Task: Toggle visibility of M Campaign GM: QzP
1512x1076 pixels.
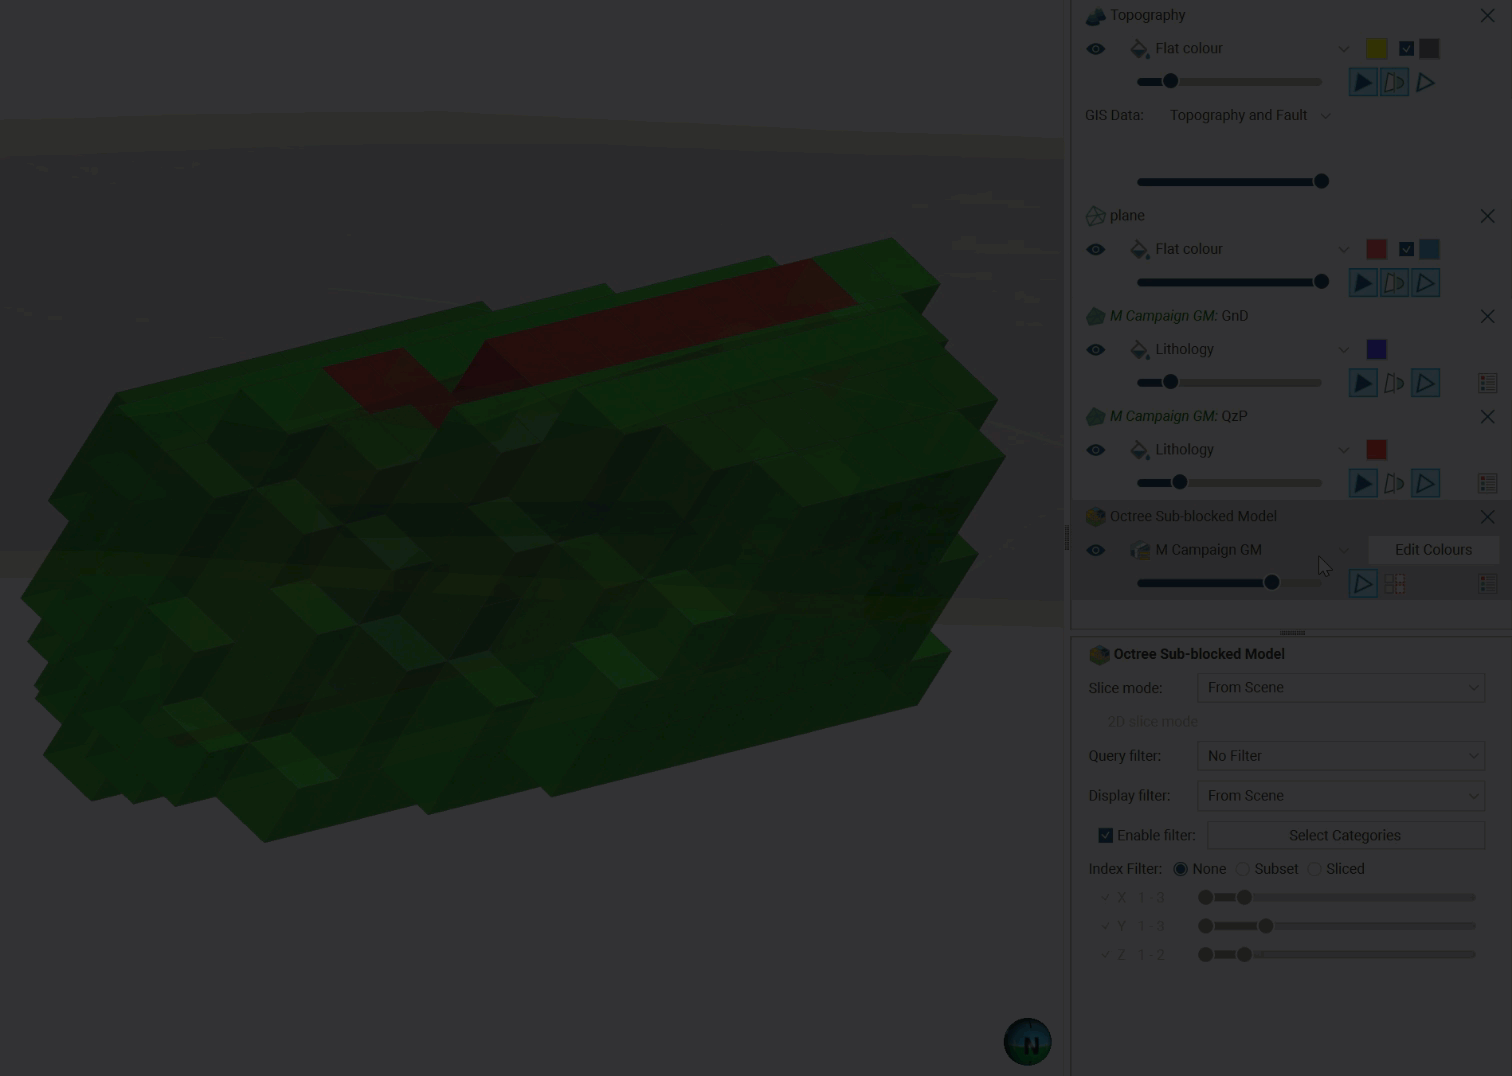Action: pos(1096,450)
